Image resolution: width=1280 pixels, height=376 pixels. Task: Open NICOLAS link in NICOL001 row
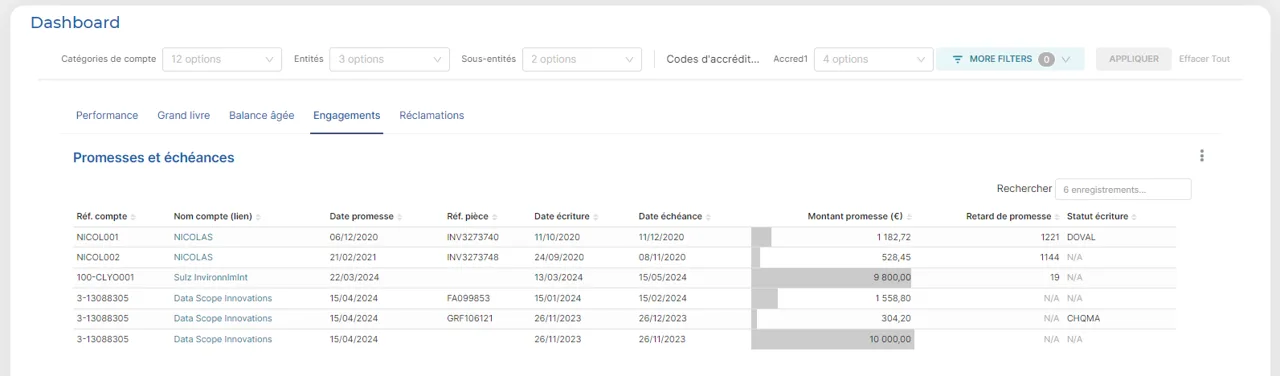pyautogui.click(x=193, y=237)
